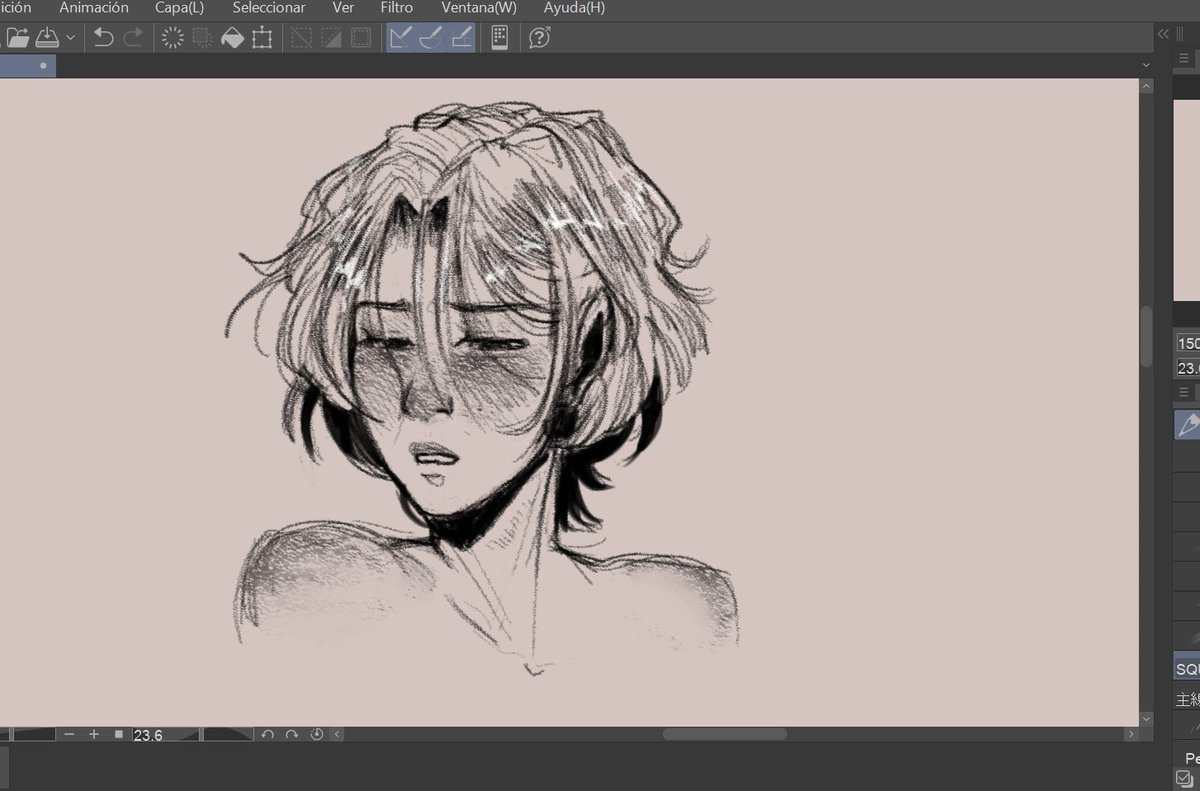The width and height of the screenshot is (1200, 791).
Task: Click the horizontal scrollbar right arrow
Action: pos(1131,734)
